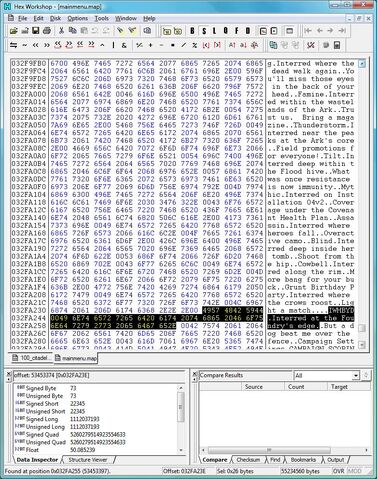Open the Tools menu

[102, 18]
